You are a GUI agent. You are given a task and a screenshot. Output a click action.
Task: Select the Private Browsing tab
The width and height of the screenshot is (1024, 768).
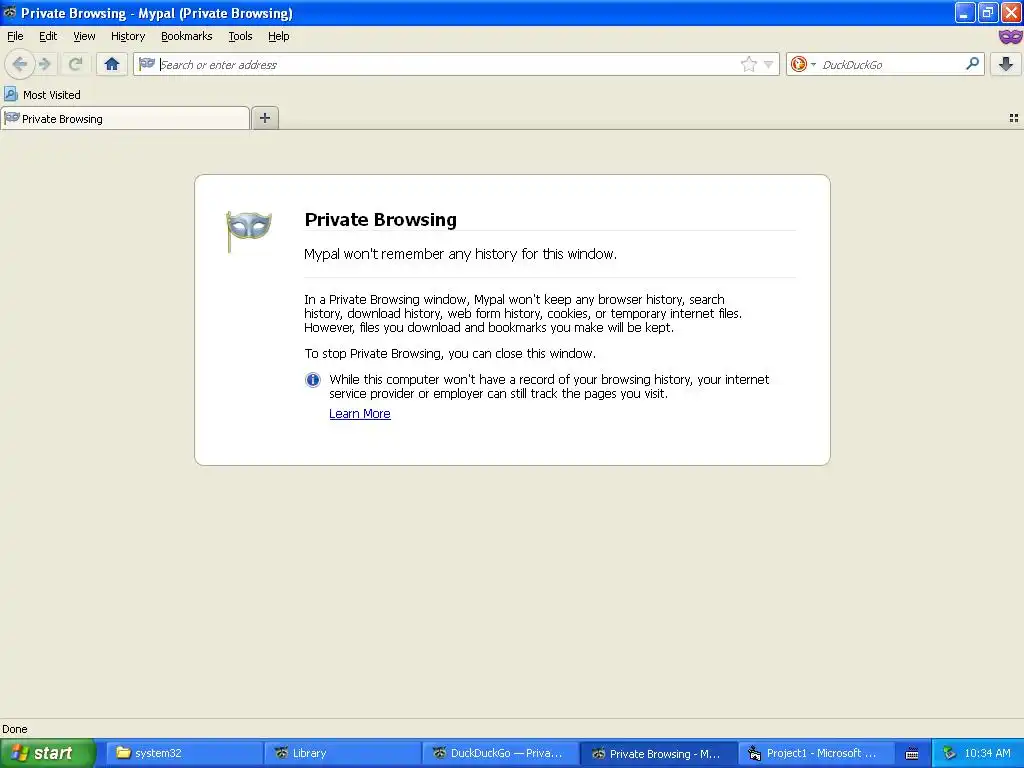pyautogui.click(x=125, y=118)
